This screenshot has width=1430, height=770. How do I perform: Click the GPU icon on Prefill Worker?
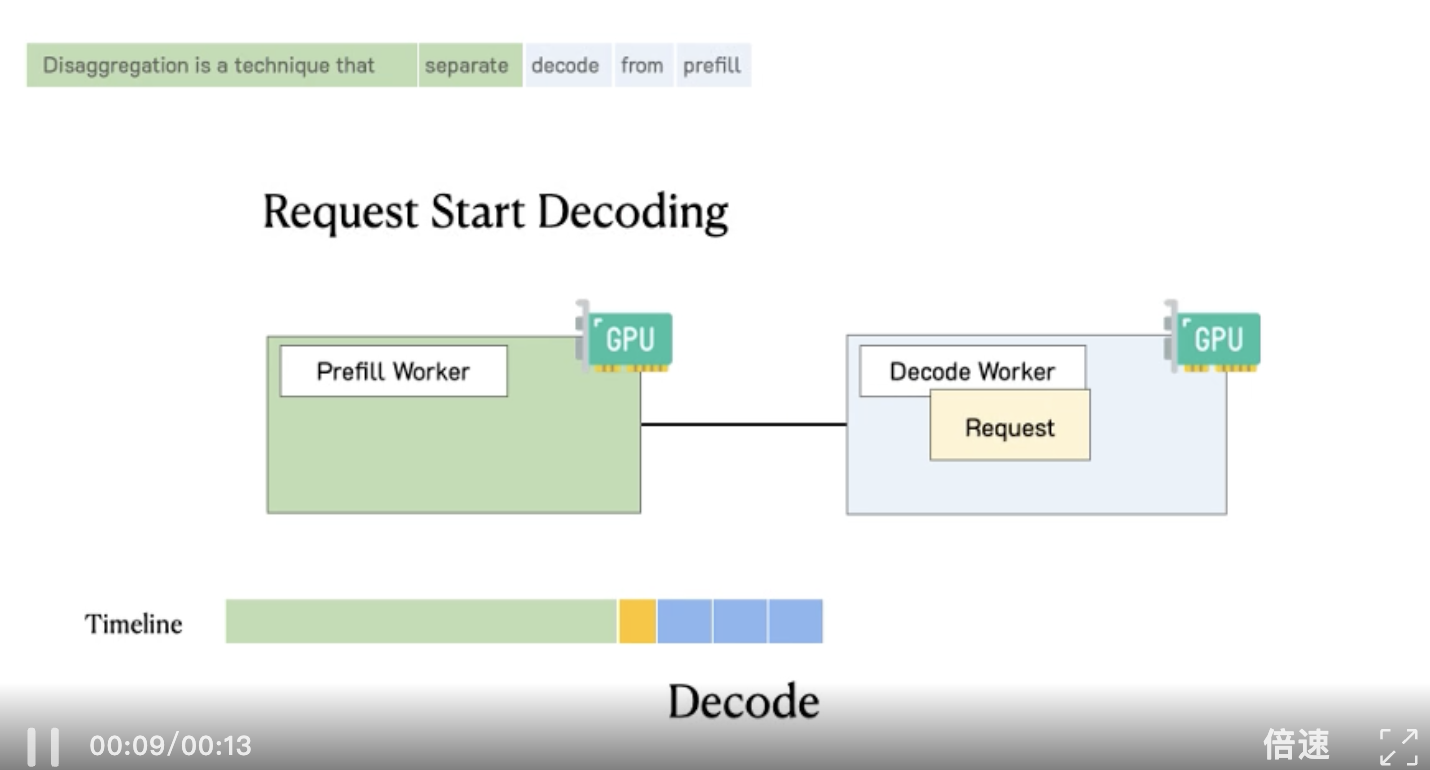(x=627, y=339)
